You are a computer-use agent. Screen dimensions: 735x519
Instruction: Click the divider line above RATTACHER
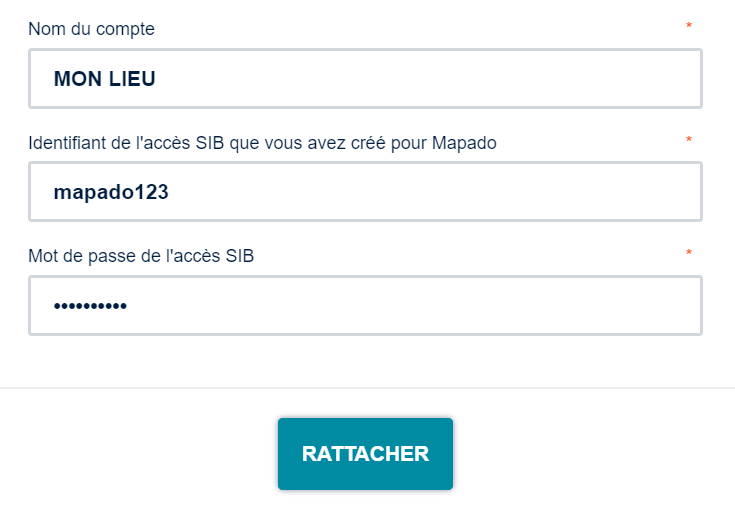coord(367,387)
